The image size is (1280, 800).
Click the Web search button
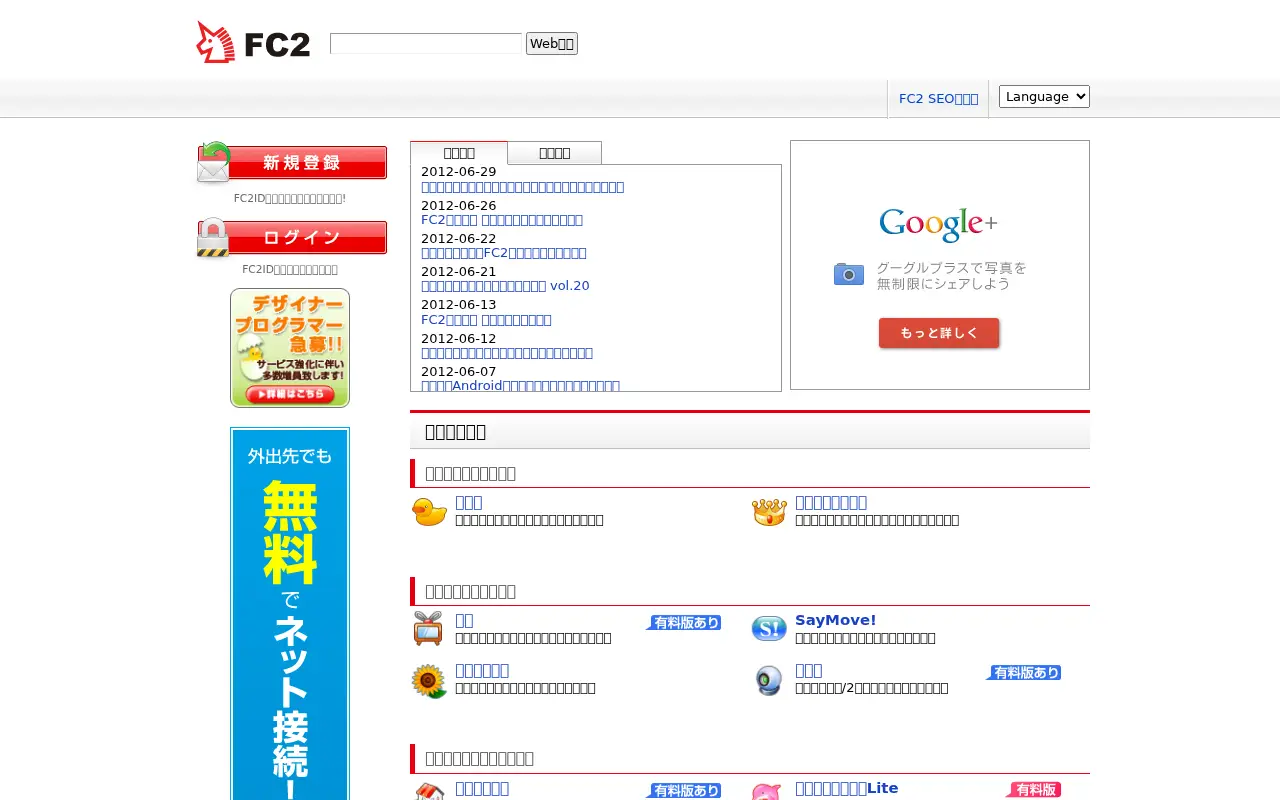coord(552,43)
